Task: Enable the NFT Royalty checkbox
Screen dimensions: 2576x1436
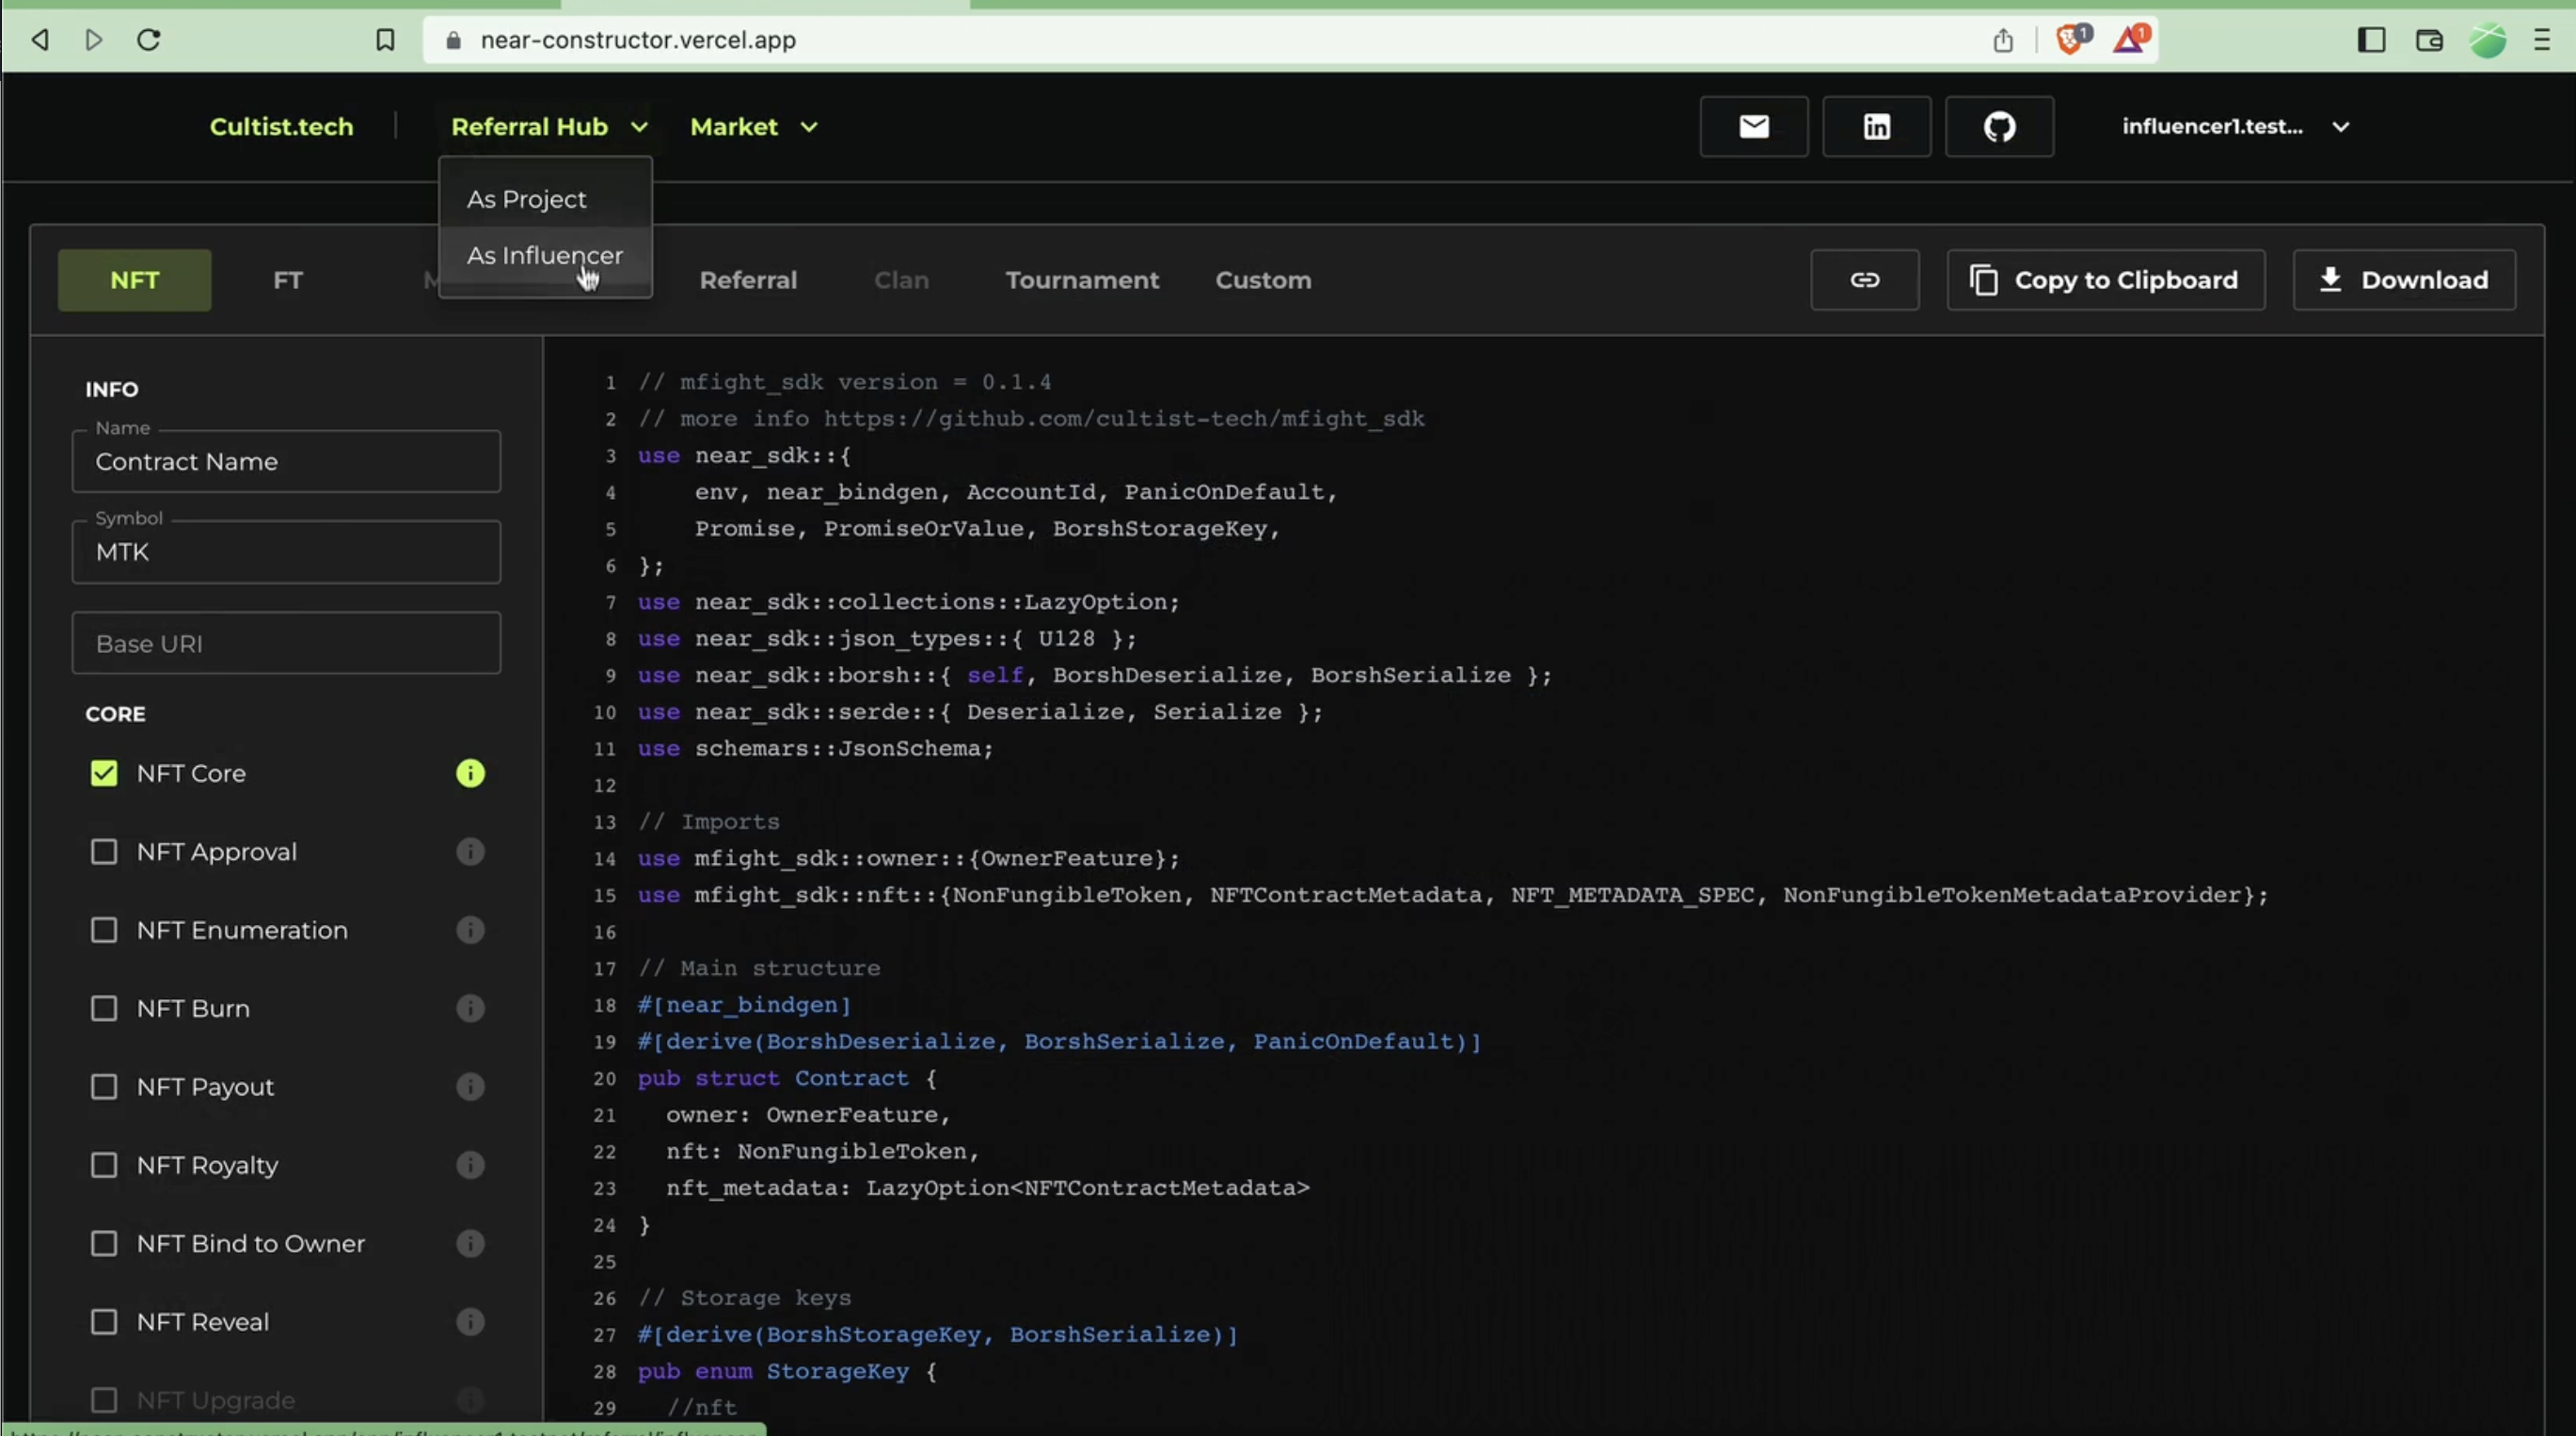Action: coord(104,1165)
